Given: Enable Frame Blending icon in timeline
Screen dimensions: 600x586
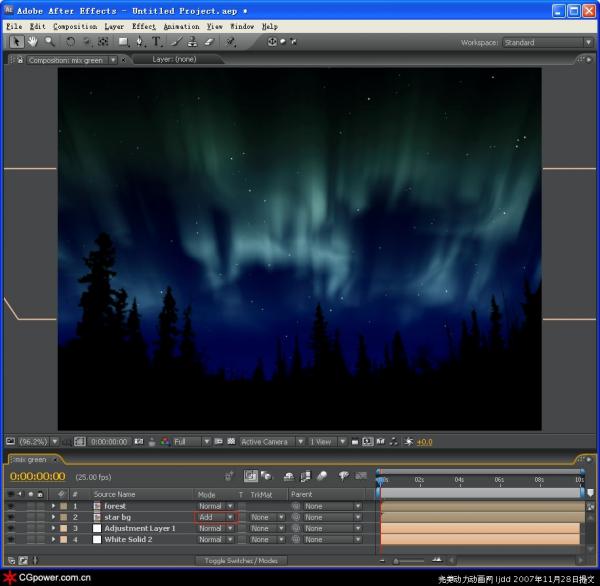Looking at the screenshot, I should pos(305,476).
